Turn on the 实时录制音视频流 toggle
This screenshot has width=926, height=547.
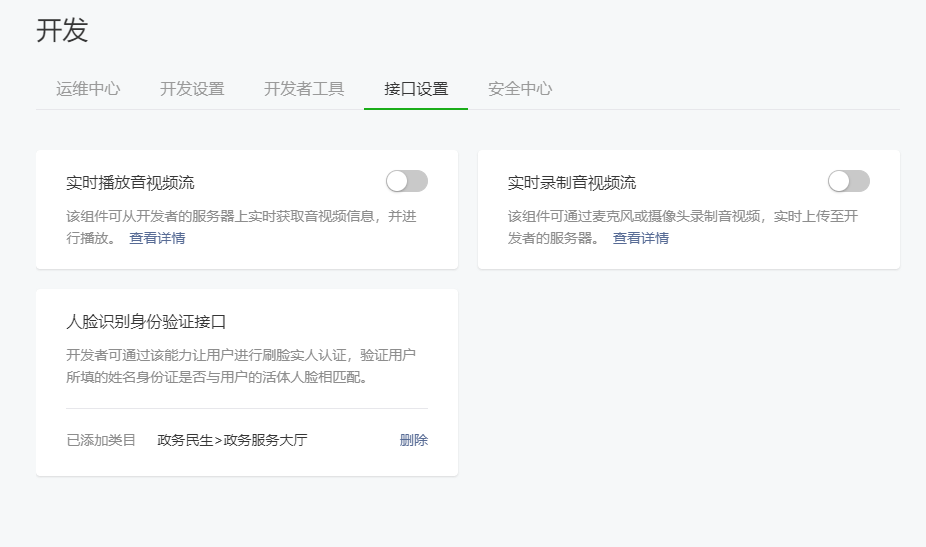point(849,181)
